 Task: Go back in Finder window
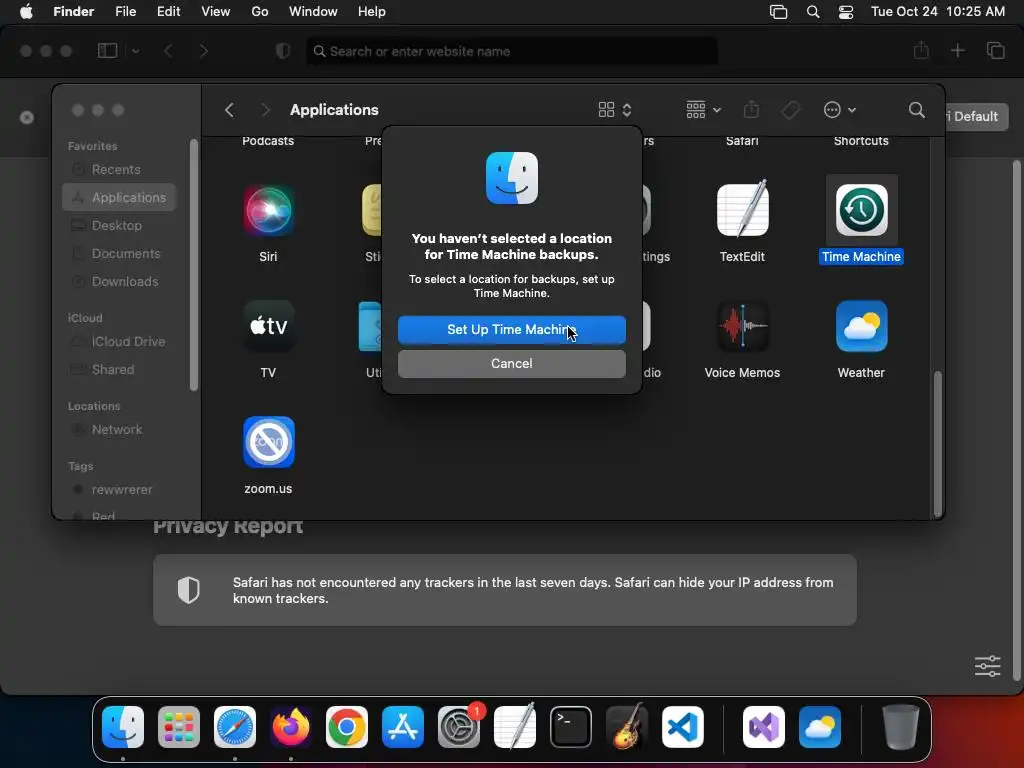[229, 110]
